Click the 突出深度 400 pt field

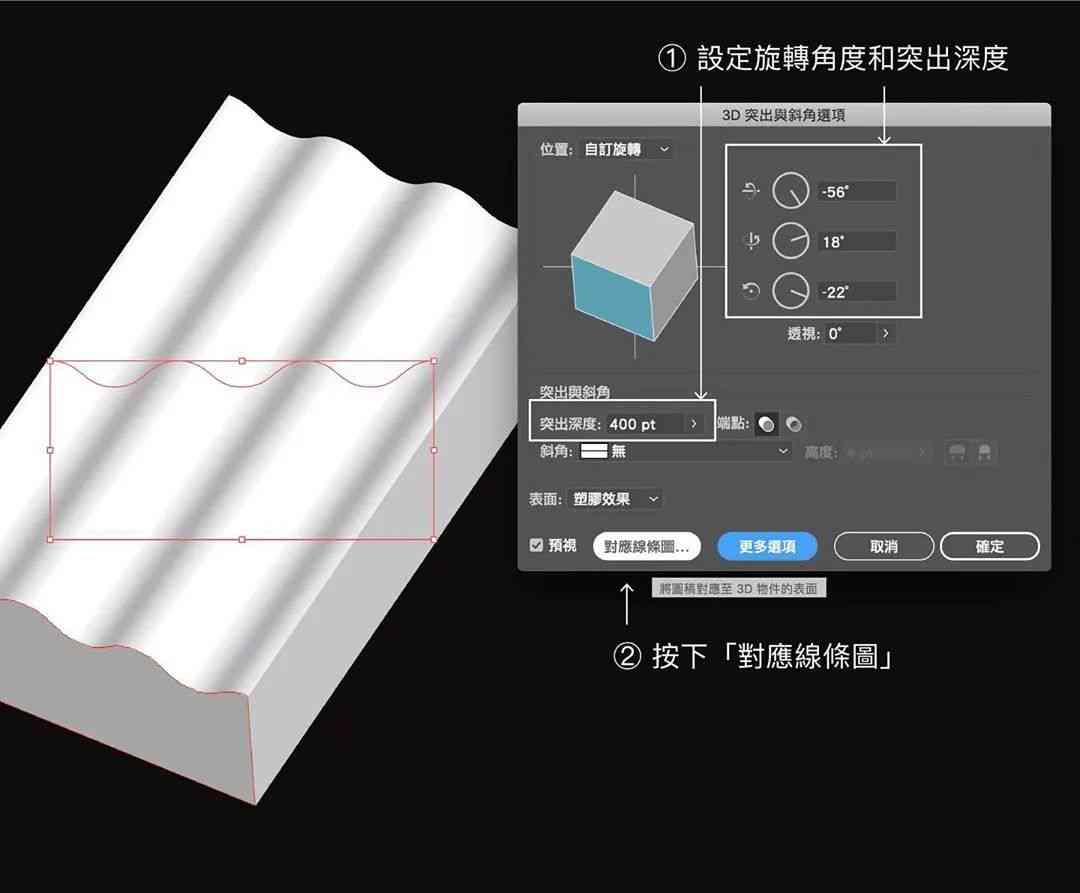coord(645,424)
